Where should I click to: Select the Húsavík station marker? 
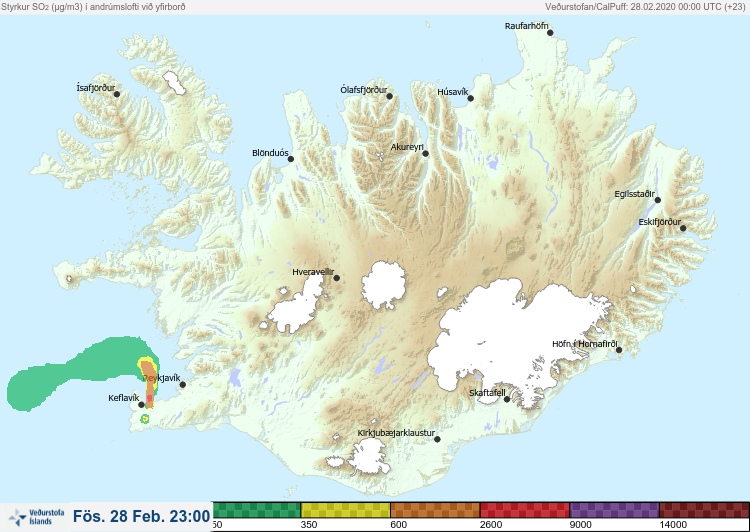tap(470, 98)
